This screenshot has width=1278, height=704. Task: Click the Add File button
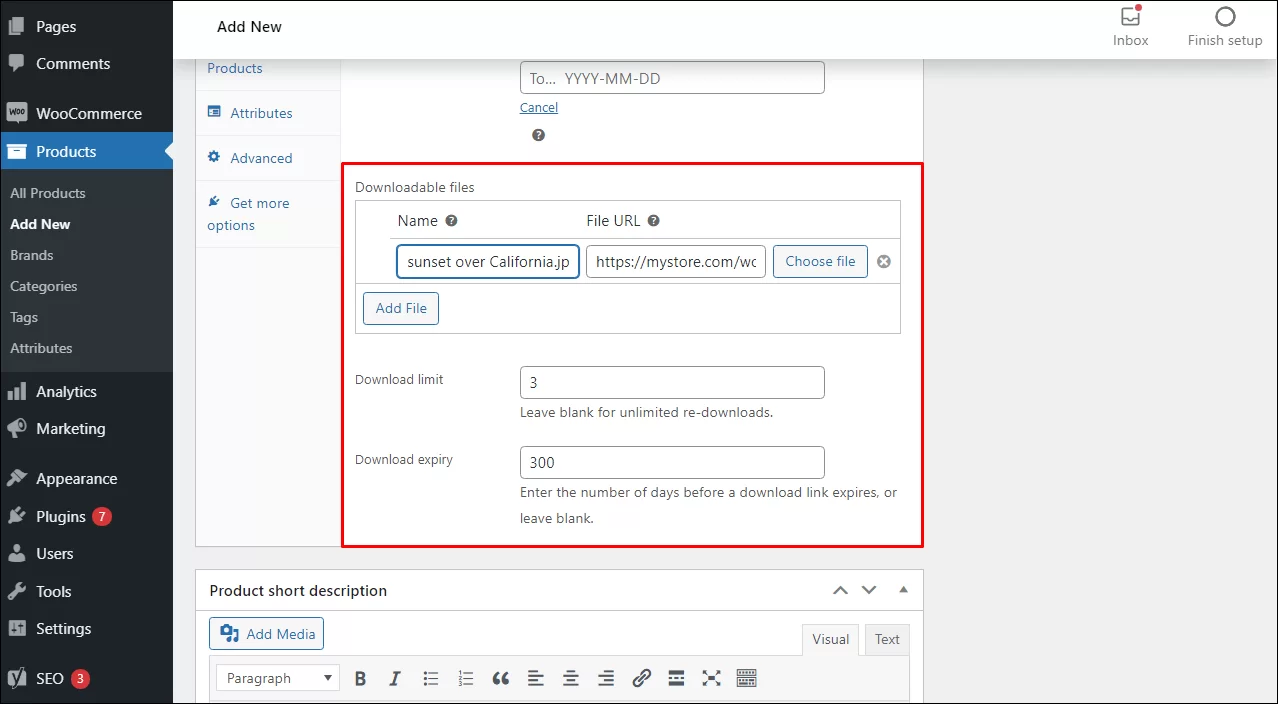(x=400, y=308)
